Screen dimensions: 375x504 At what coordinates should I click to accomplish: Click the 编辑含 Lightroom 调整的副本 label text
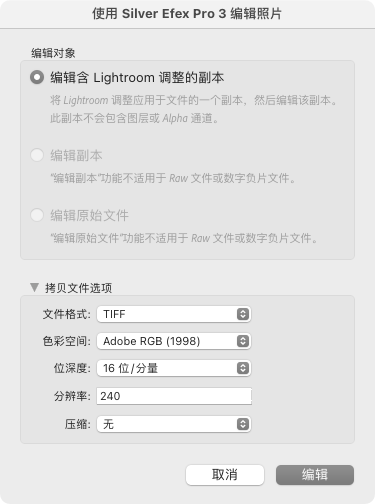tap(137, 77)
